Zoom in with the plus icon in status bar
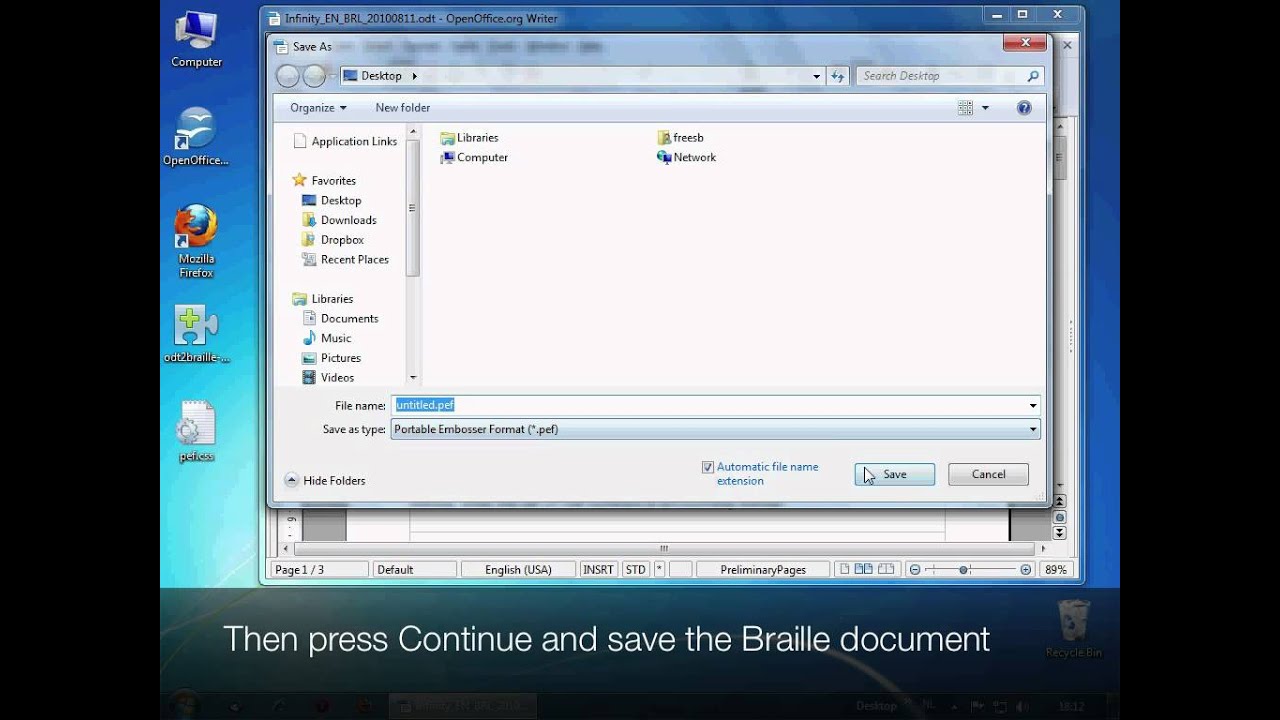 click(x=1025, y=570)
